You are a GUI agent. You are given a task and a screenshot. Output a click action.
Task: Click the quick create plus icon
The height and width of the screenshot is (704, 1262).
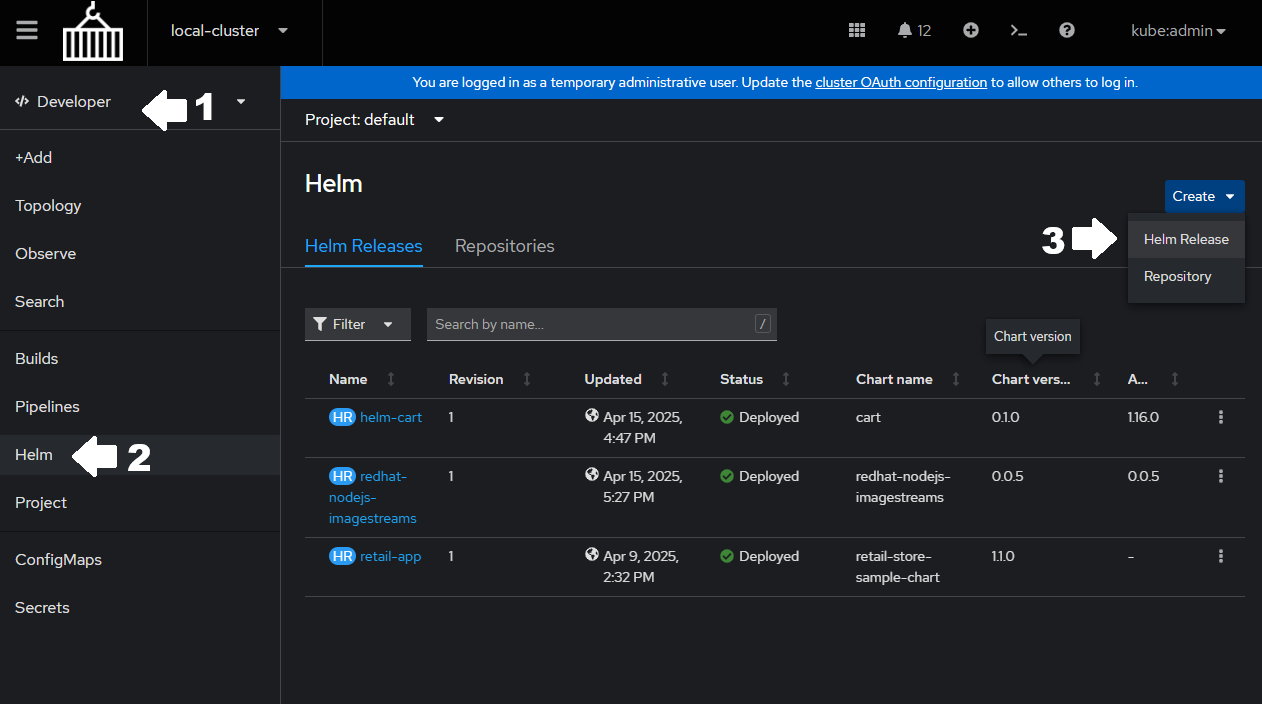coord(970,30)
